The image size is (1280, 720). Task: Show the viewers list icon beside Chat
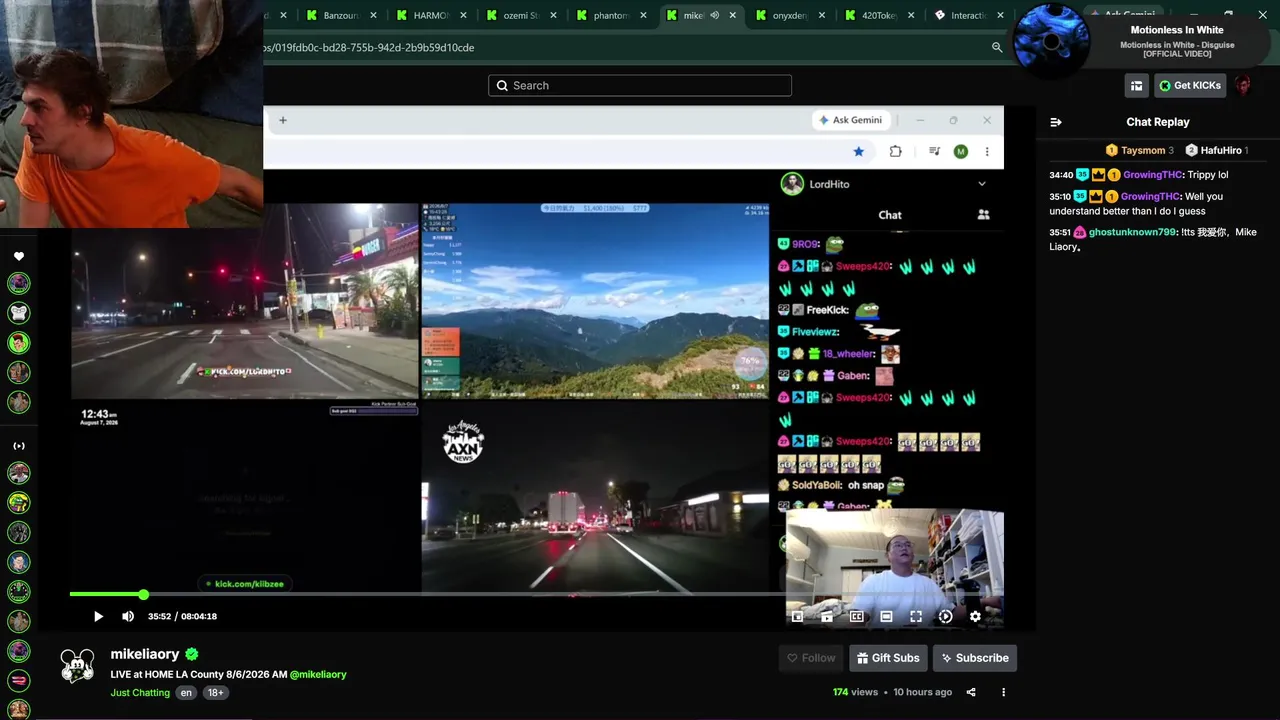pos(983,215)
